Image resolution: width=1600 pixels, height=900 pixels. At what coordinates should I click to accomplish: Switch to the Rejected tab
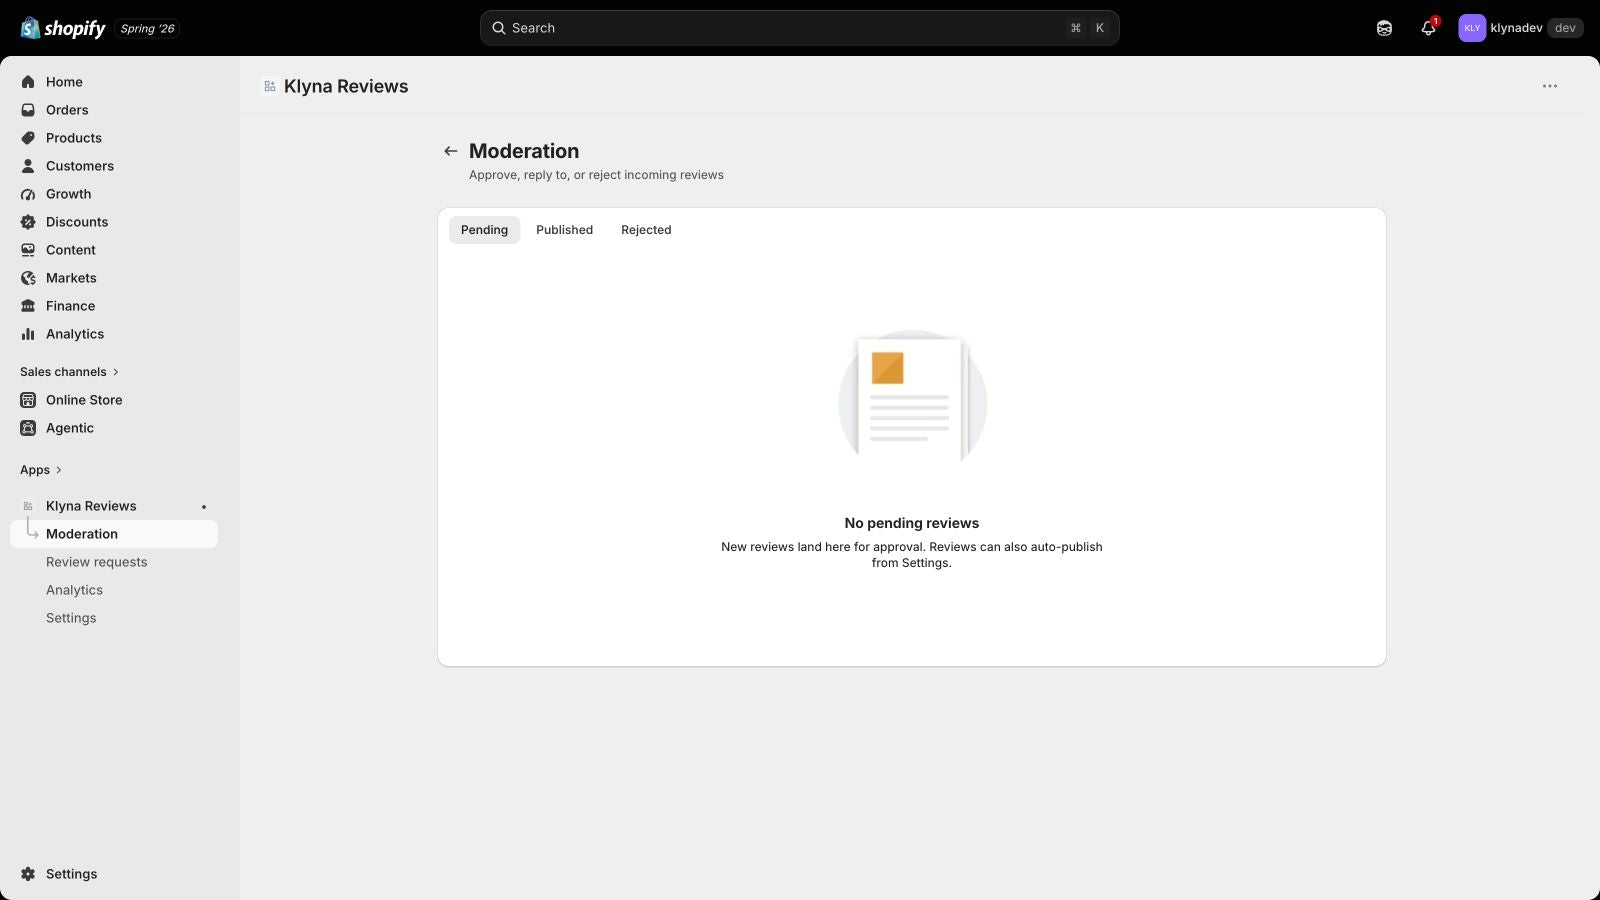click(x=646, y=230)
